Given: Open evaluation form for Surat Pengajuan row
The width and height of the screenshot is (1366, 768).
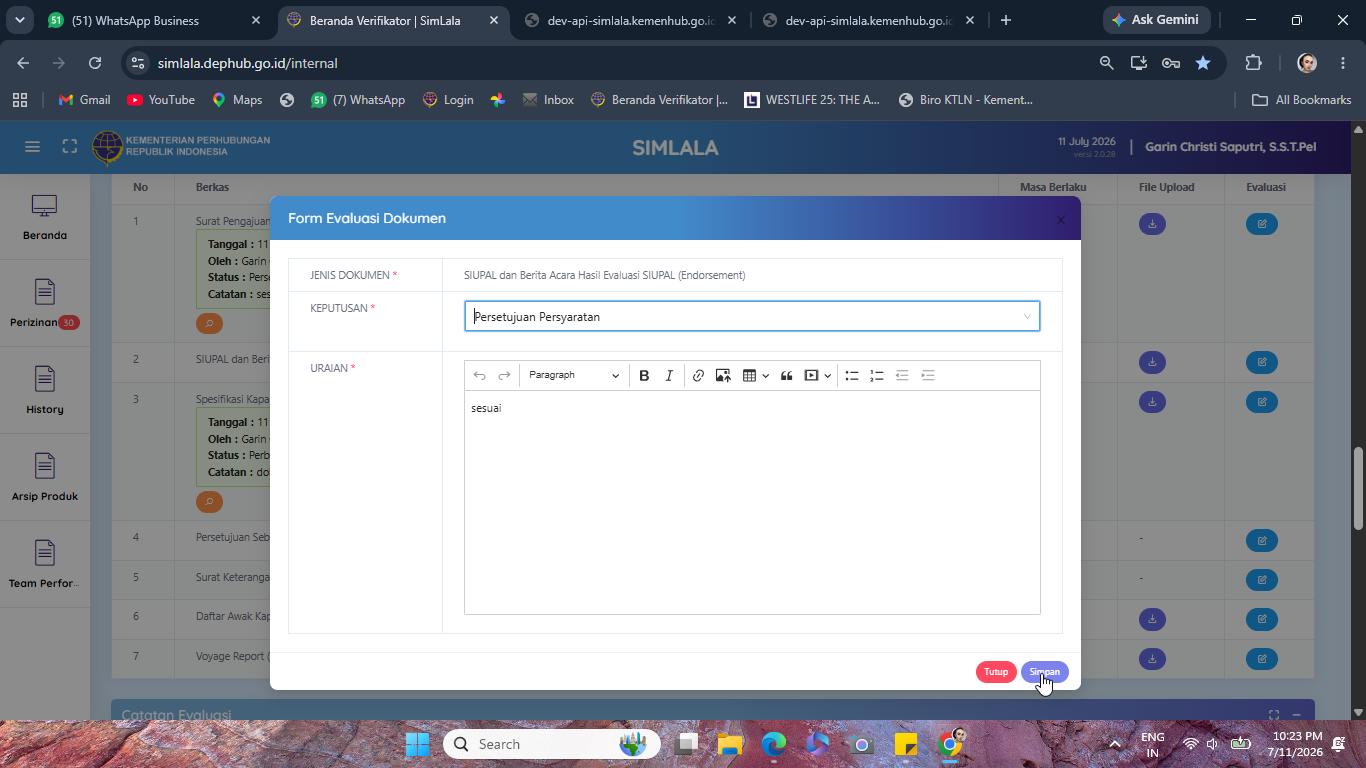Looking at the screenshot, I should [x=1262, y=224].
